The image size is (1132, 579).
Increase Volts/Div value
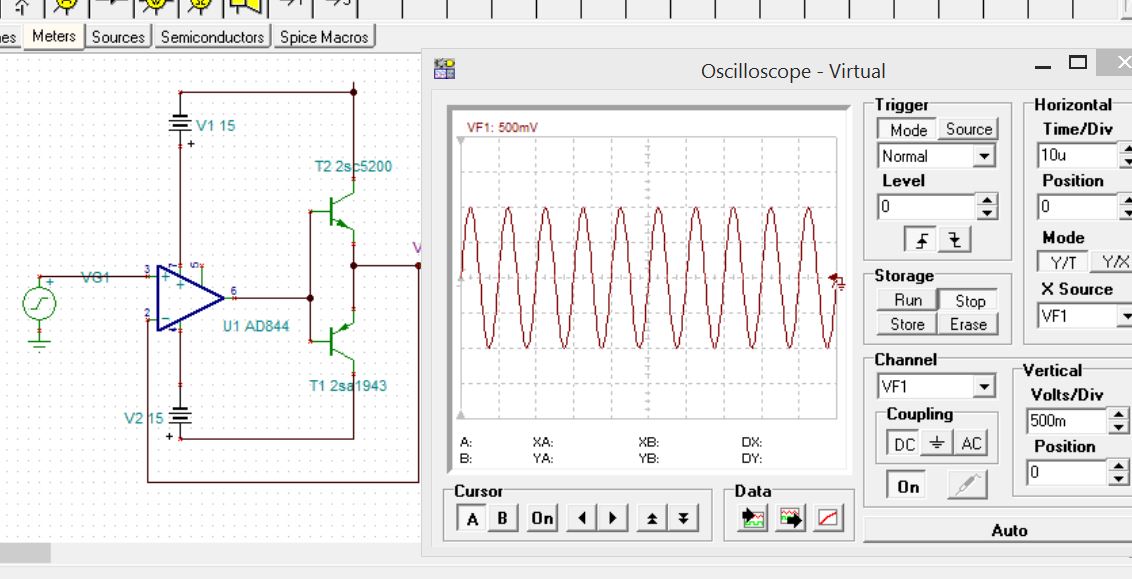point(1118,415)
